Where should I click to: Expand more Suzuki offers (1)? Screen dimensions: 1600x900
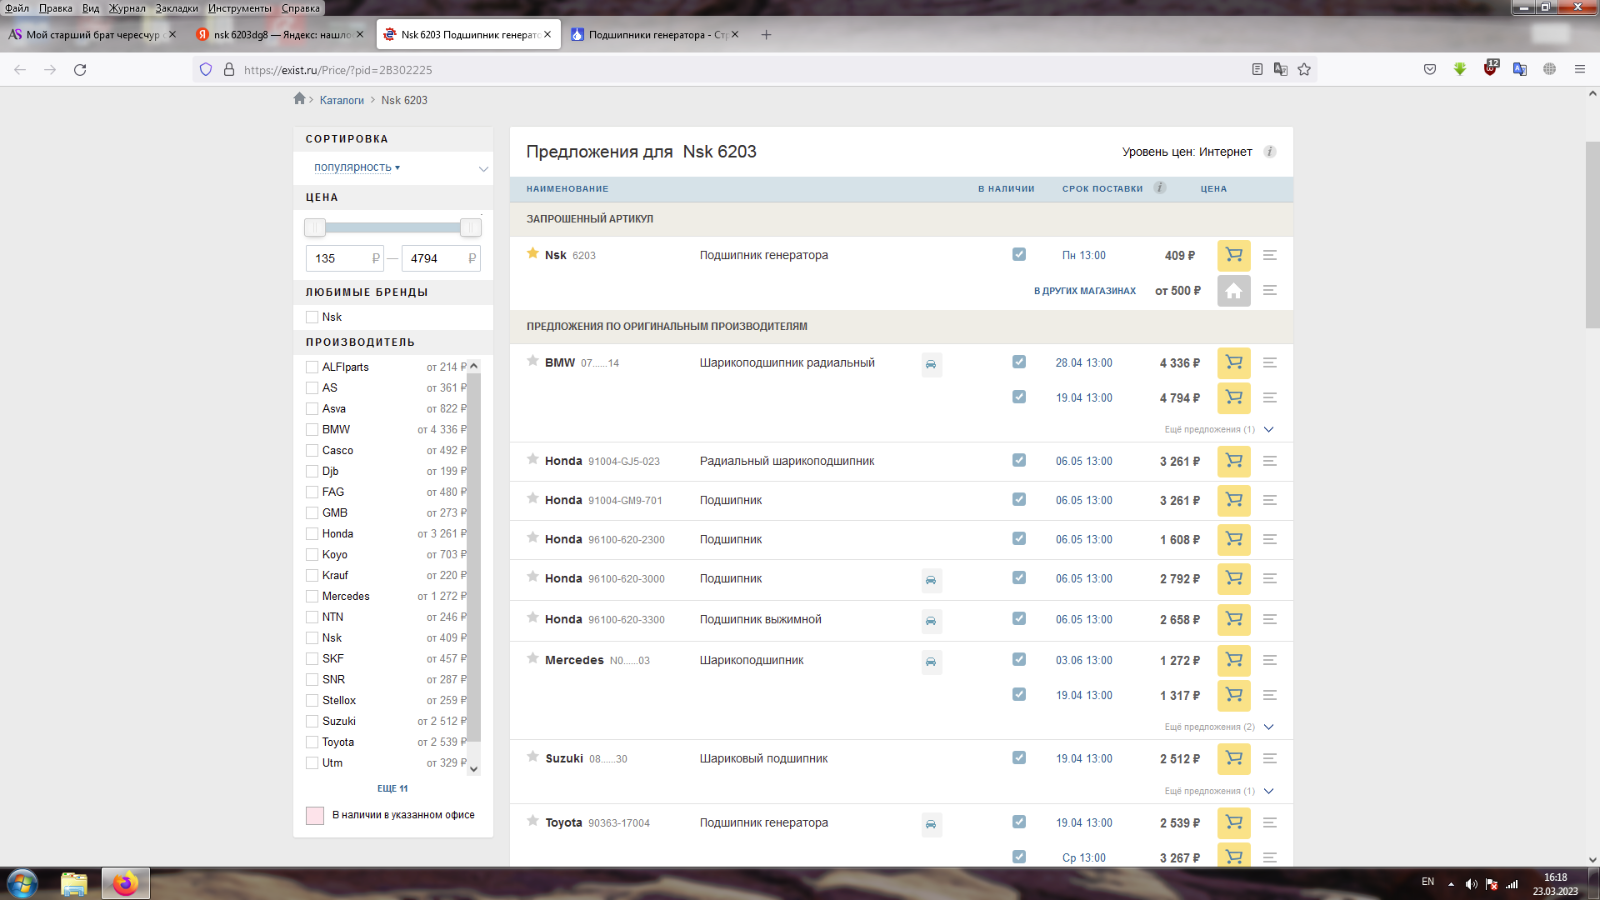pyautogui.click(x=1218, y=791)
